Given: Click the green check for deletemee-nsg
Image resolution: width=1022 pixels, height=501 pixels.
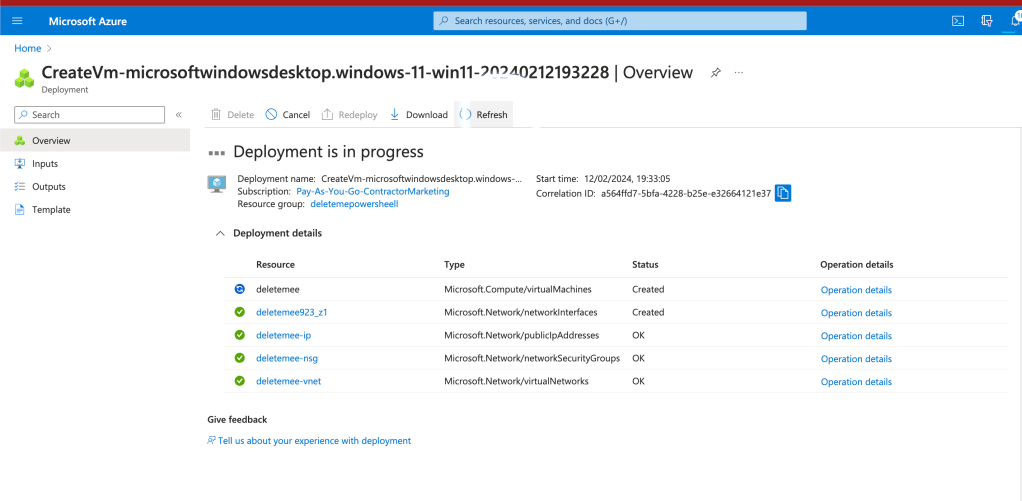Looking at the screenshot, I should [x=240, y=358].
